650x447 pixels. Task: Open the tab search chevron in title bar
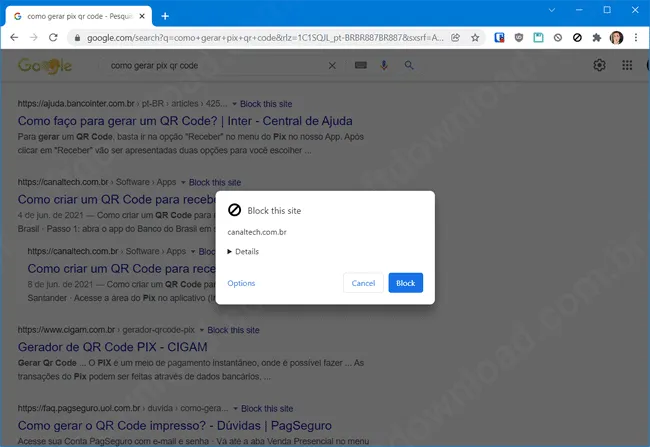[x=552, y=10]
